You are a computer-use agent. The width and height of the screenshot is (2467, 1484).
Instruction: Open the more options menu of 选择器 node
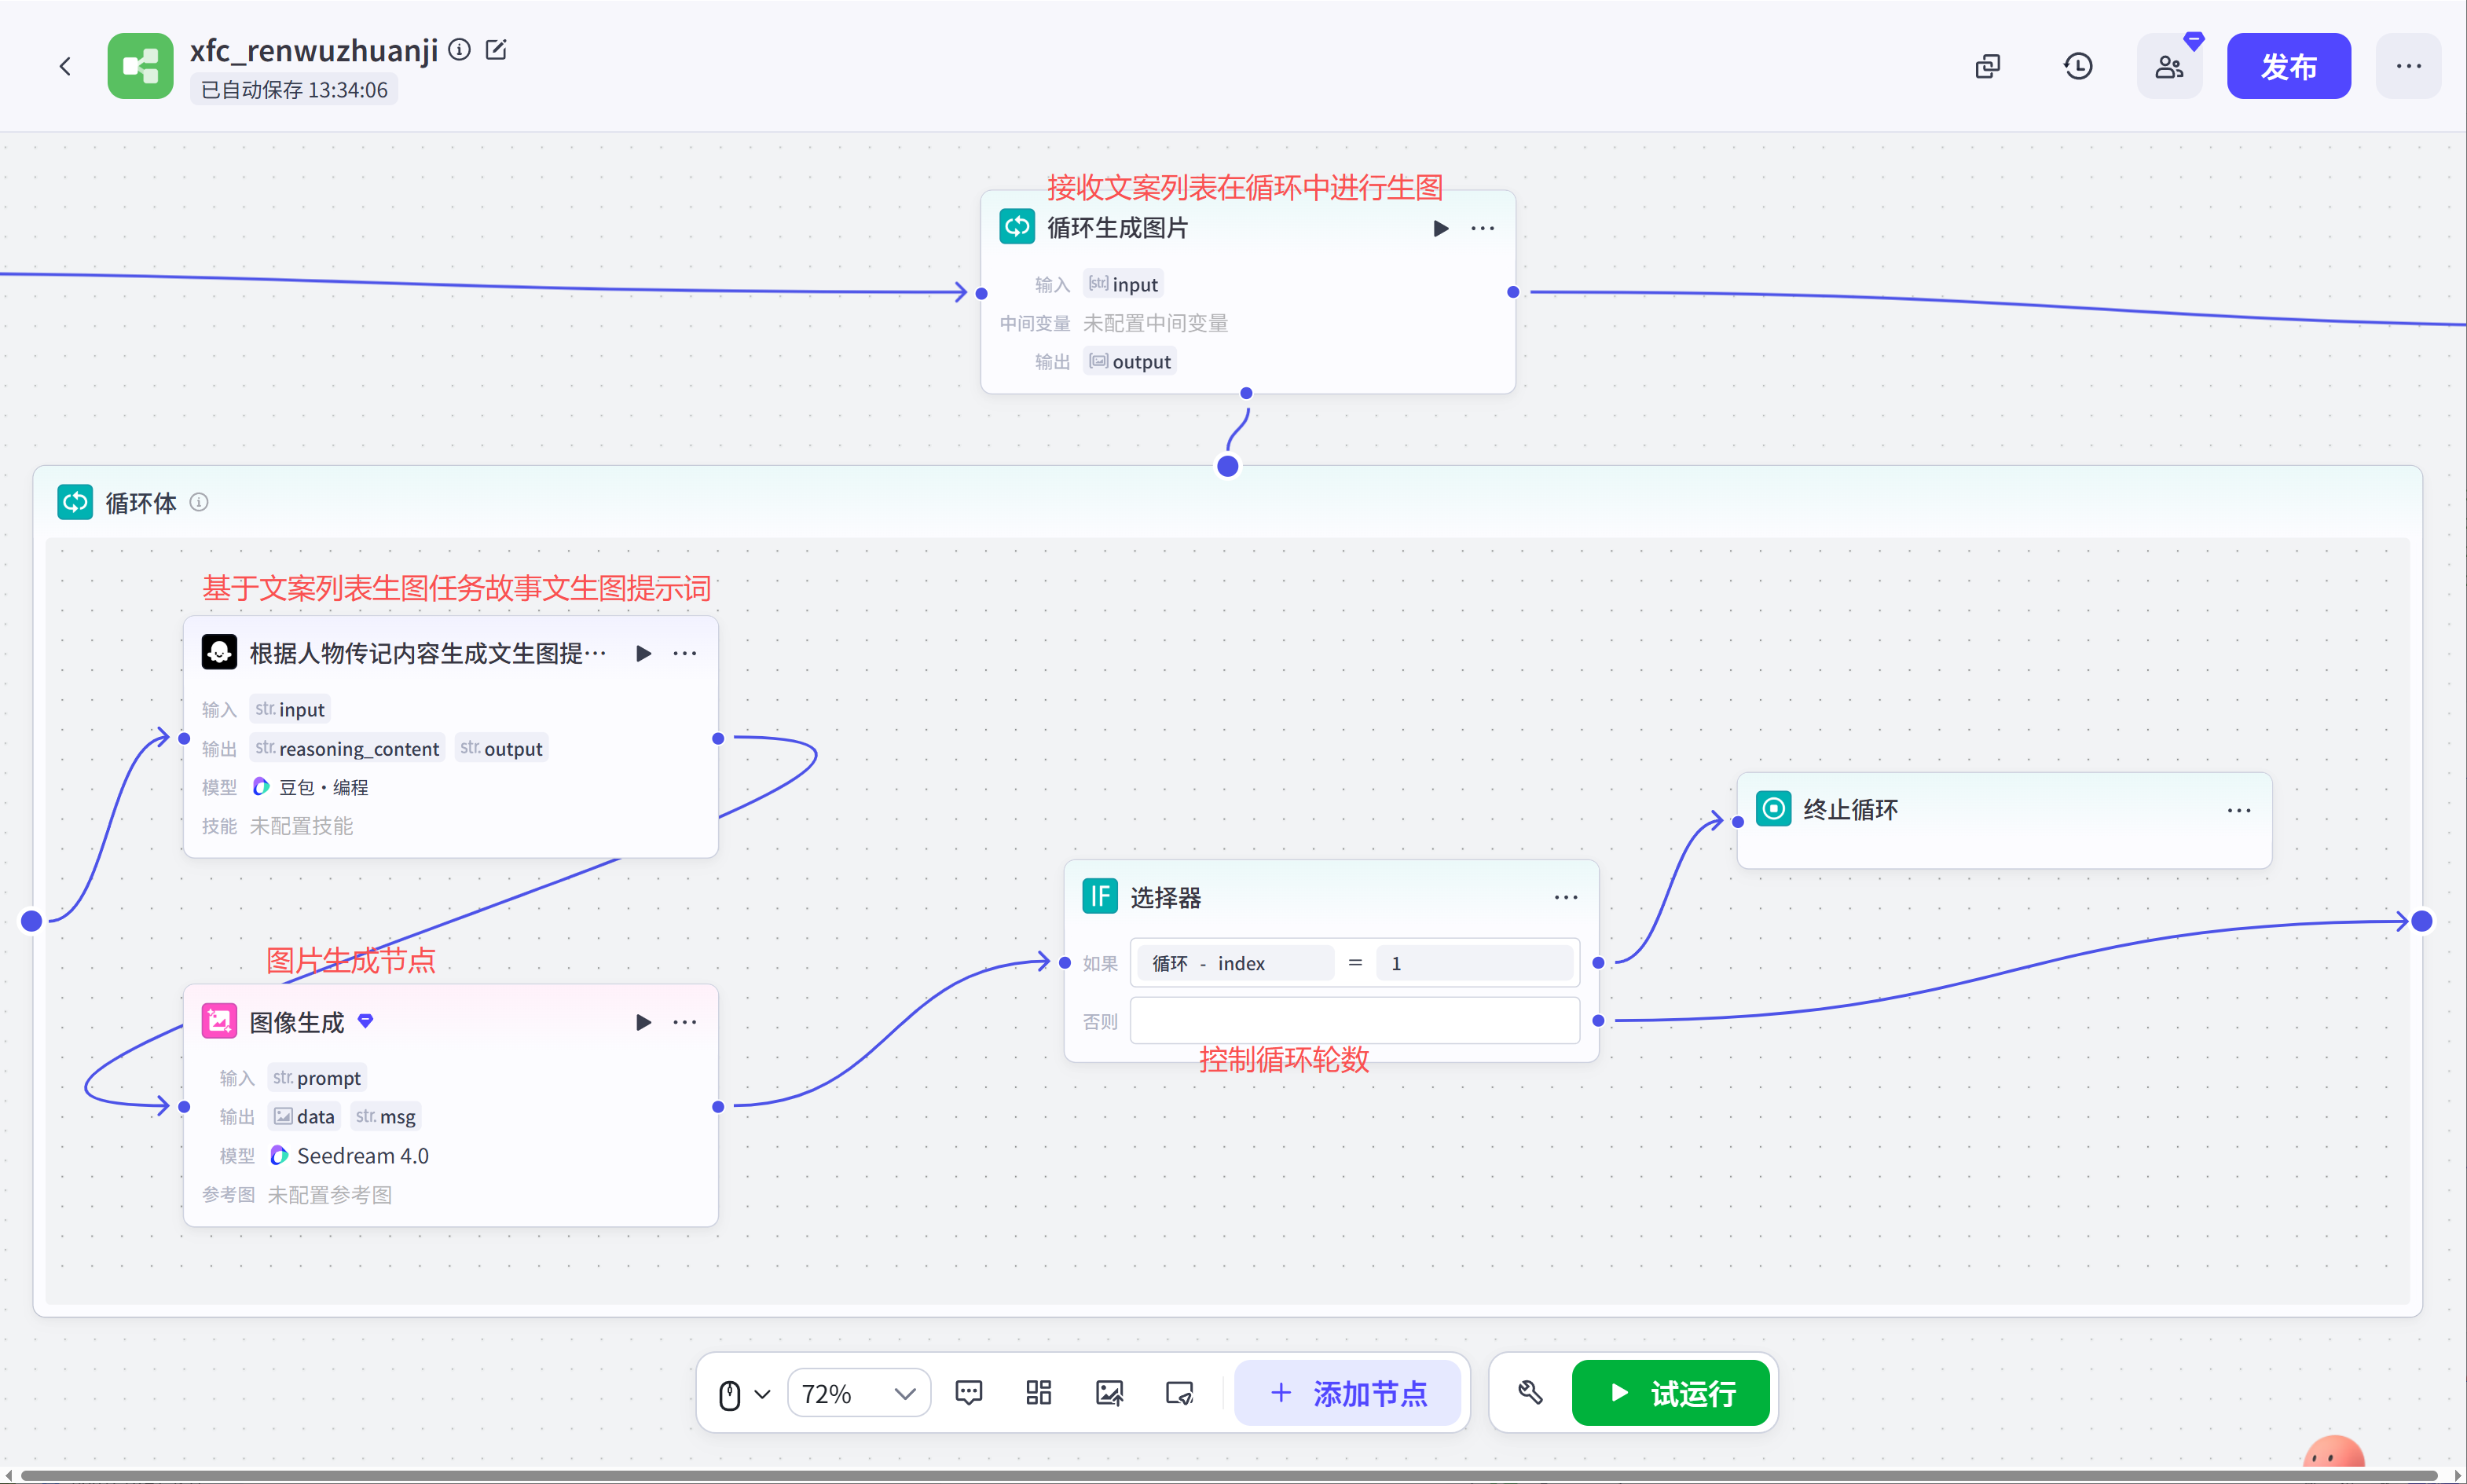[x=1565, y=897]
